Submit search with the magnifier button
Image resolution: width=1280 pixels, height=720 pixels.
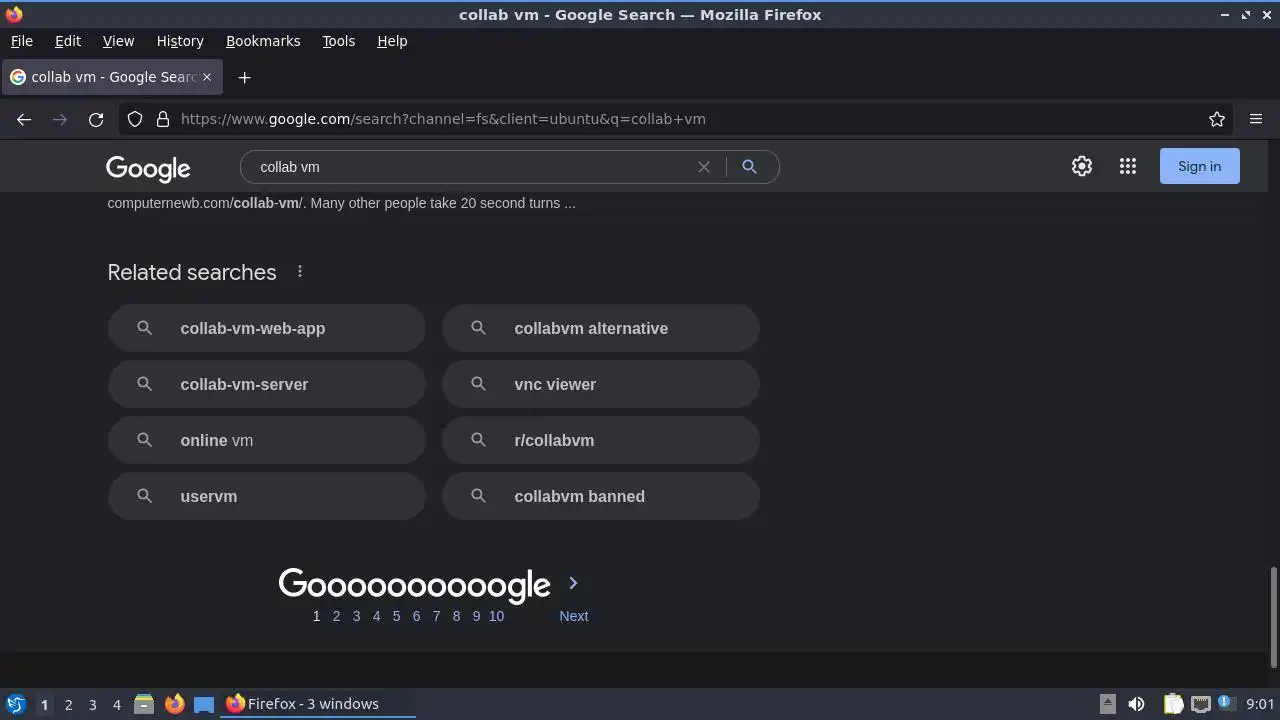coord(749,167)
